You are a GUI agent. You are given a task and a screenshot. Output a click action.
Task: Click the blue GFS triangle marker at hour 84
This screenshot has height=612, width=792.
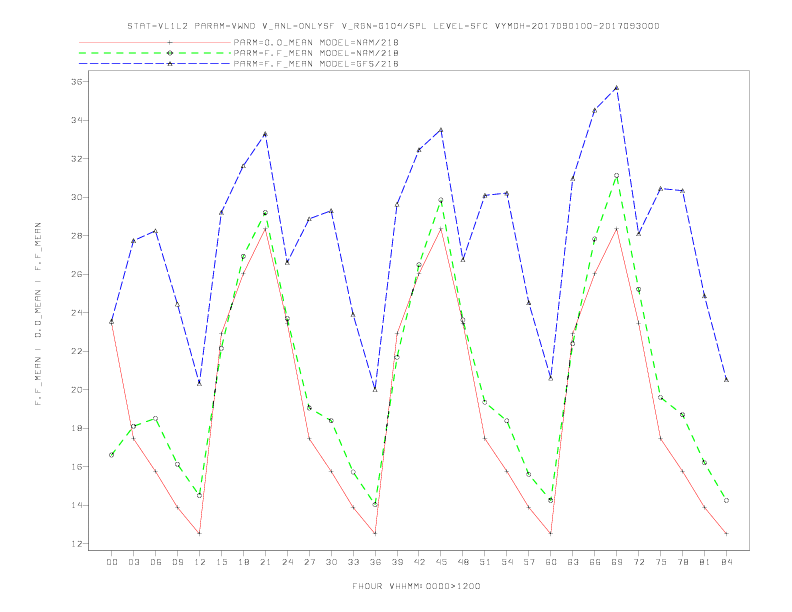pos(726,380)
